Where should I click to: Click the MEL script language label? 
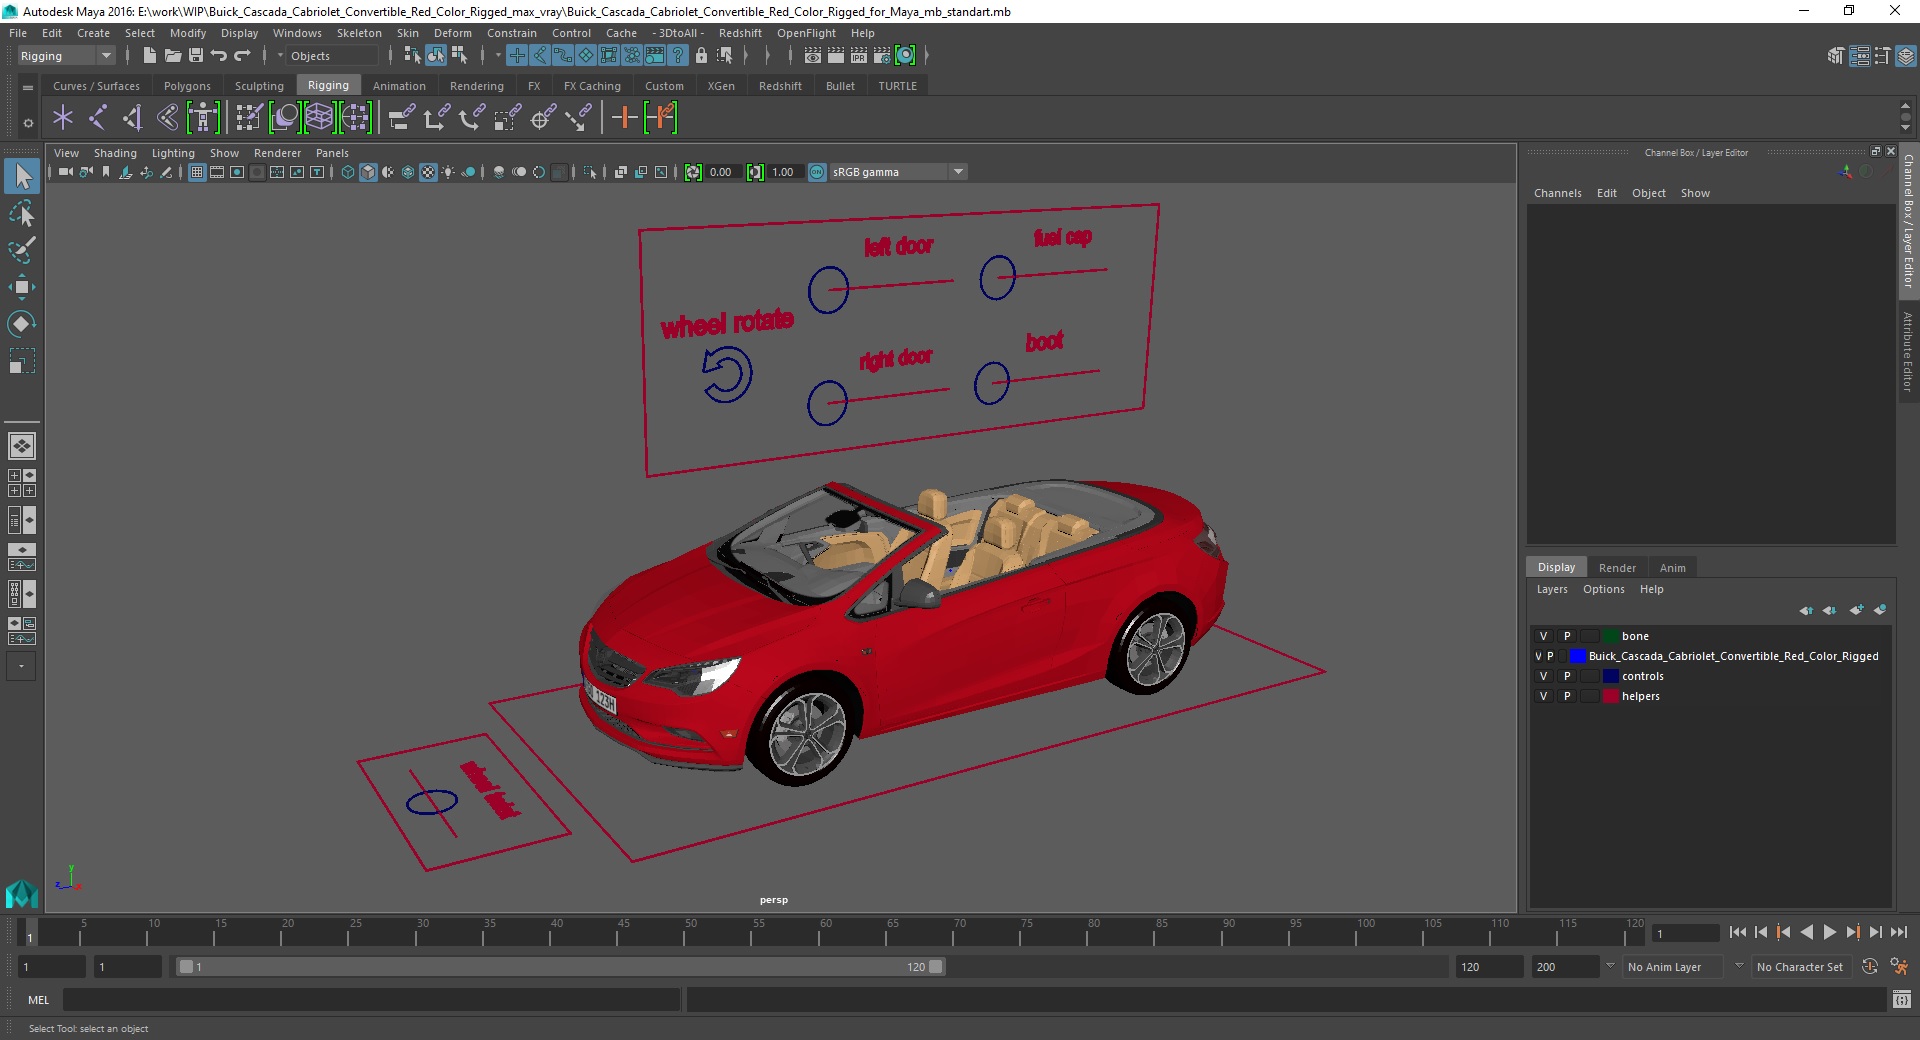38,1000
